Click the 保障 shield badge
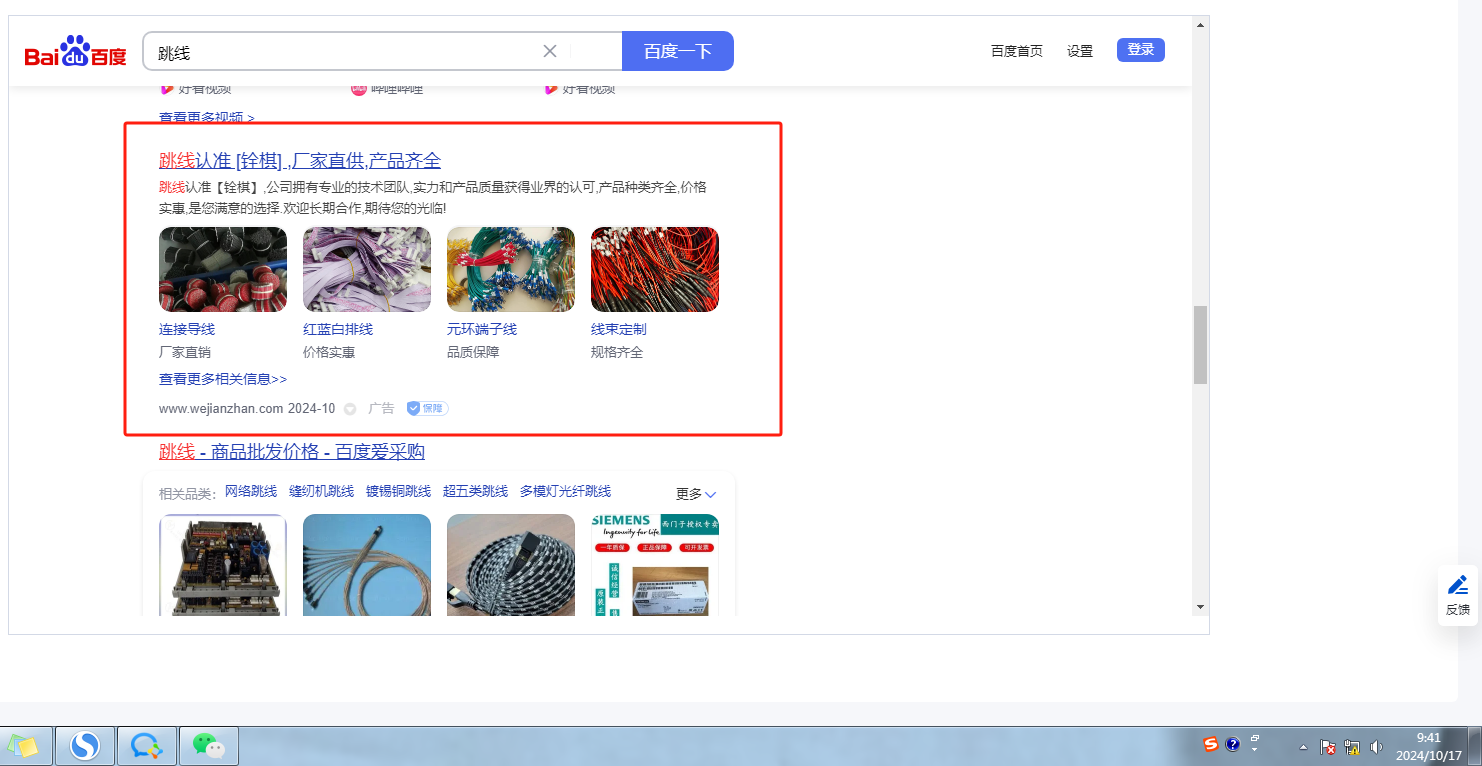This screenshot has width=1482, height=766. click(427, 408)
